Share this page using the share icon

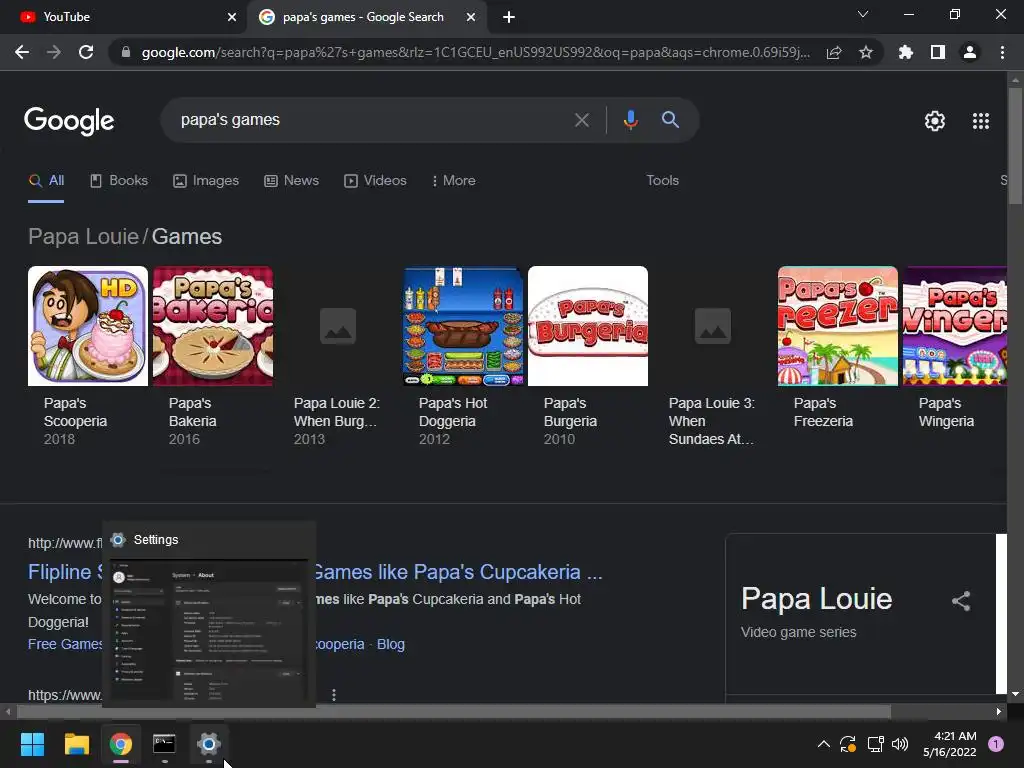(834, 52)
